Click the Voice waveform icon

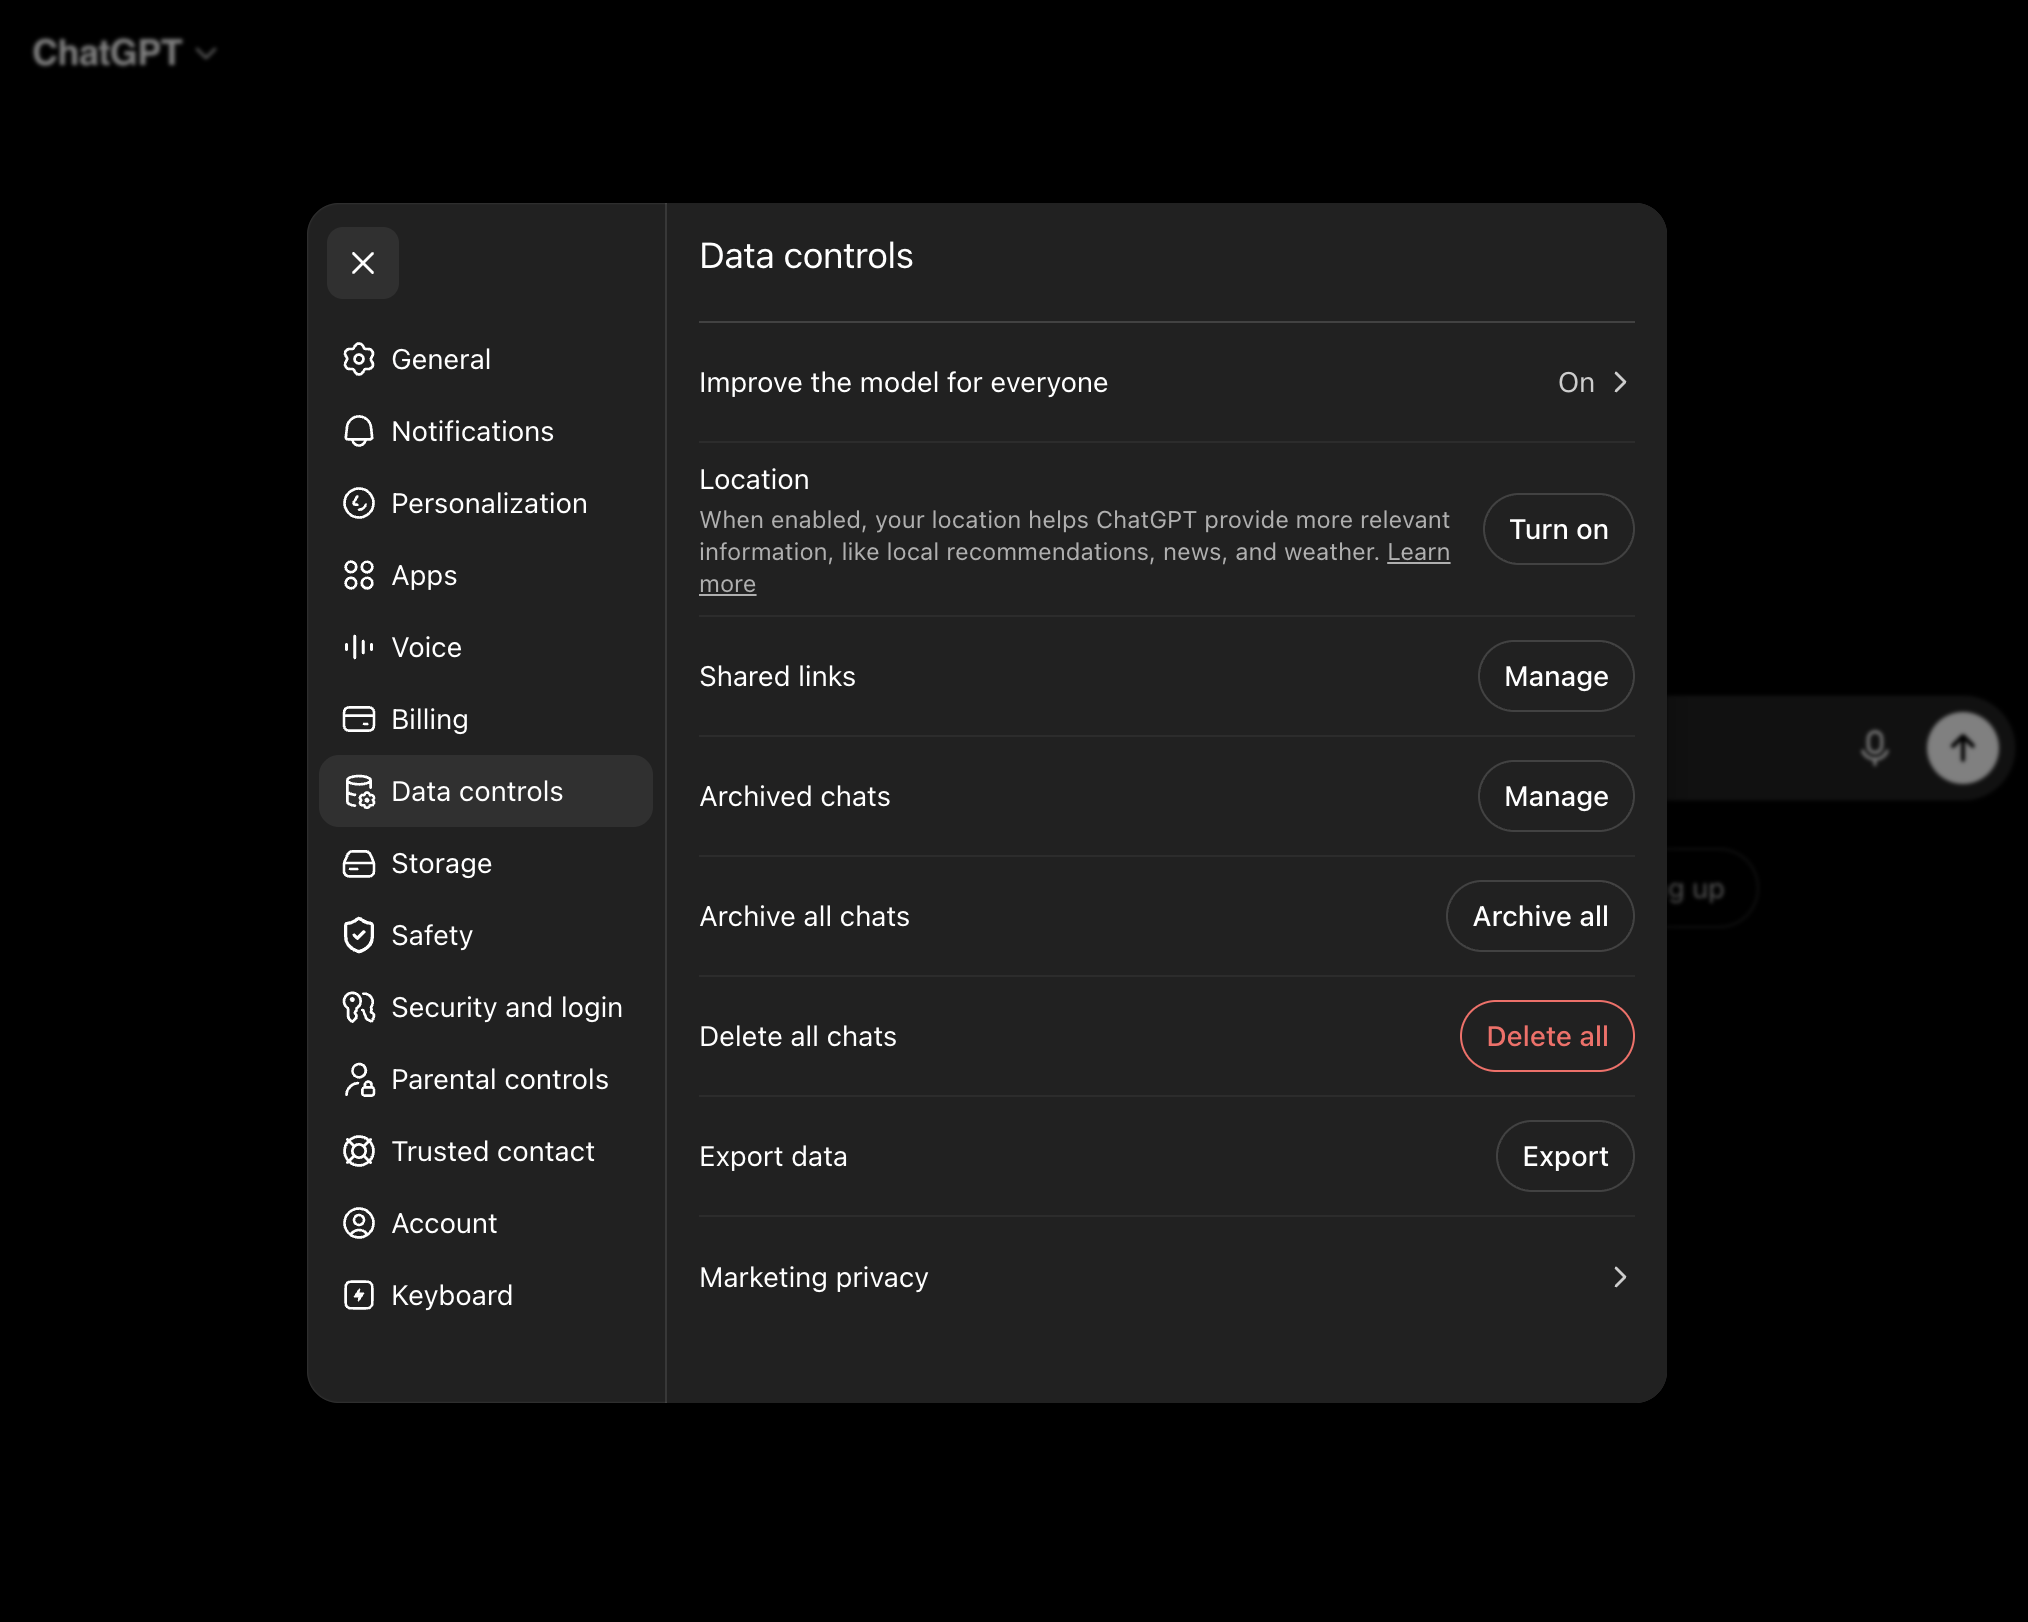(359, 647)
